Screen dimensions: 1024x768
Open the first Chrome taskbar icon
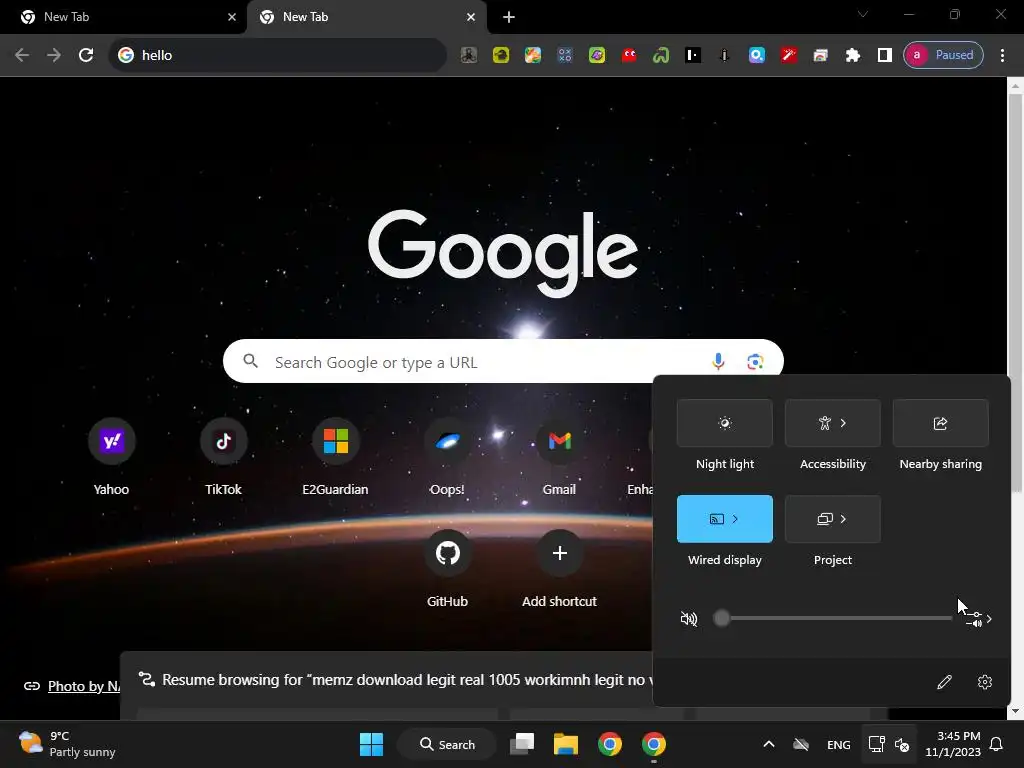coord(610,744)
